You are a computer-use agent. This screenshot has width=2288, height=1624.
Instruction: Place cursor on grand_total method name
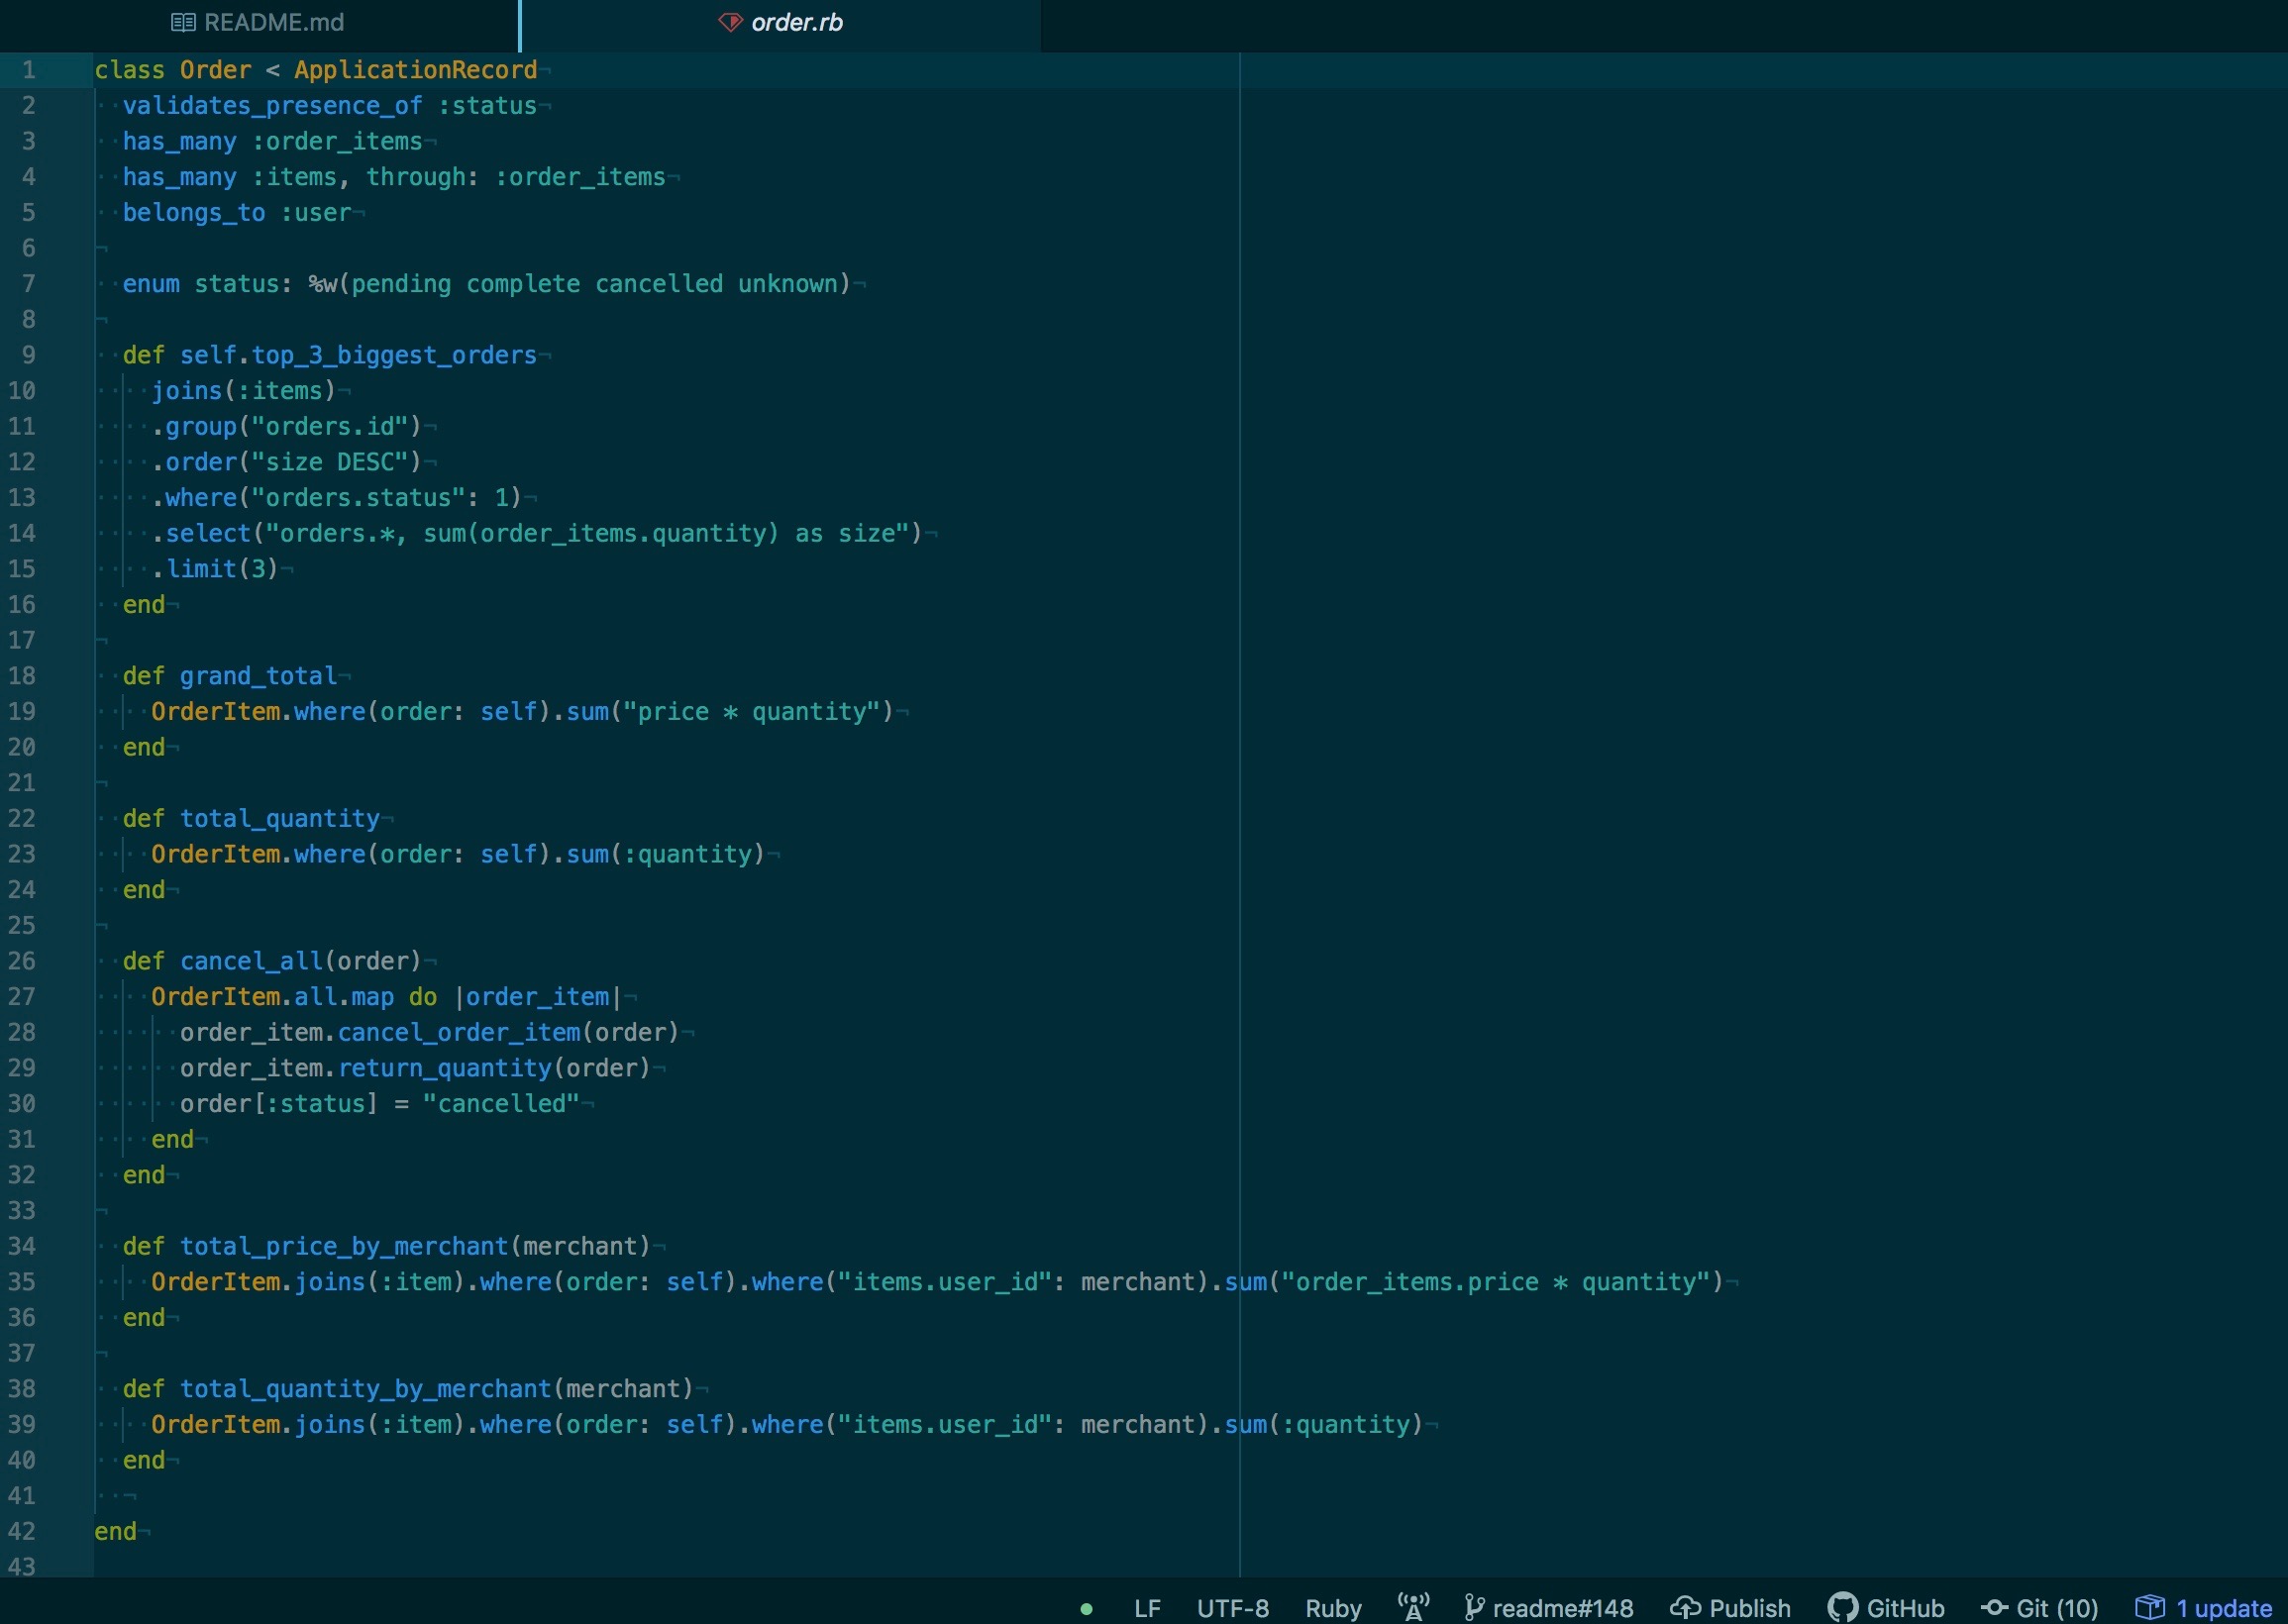point(258,676)
